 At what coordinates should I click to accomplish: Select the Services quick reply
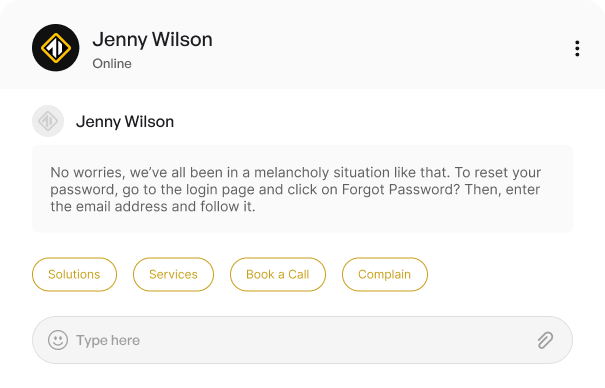(x=173, y=274)
